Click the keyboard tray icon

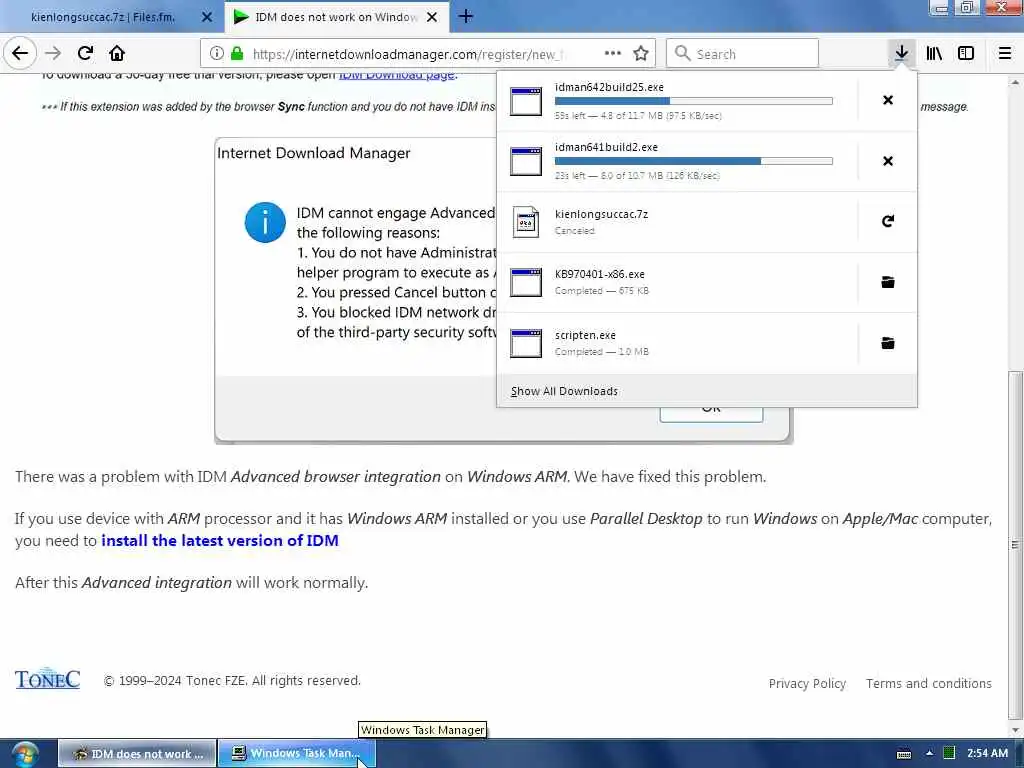[904, 754]
